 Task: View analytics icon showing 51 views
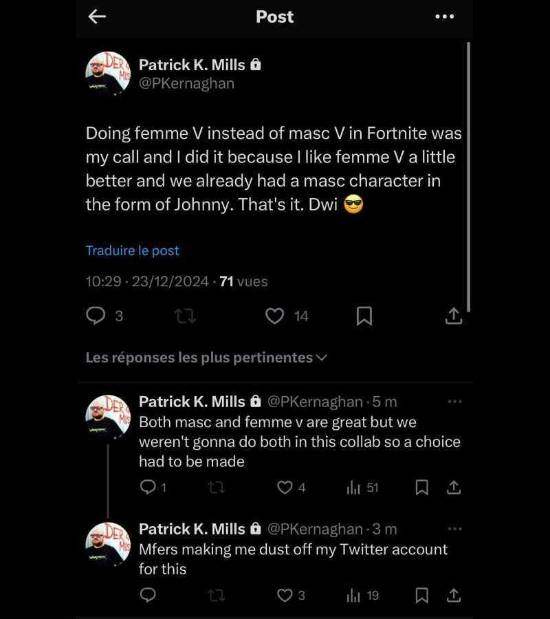pyautogui.click(x=353, y=488)
